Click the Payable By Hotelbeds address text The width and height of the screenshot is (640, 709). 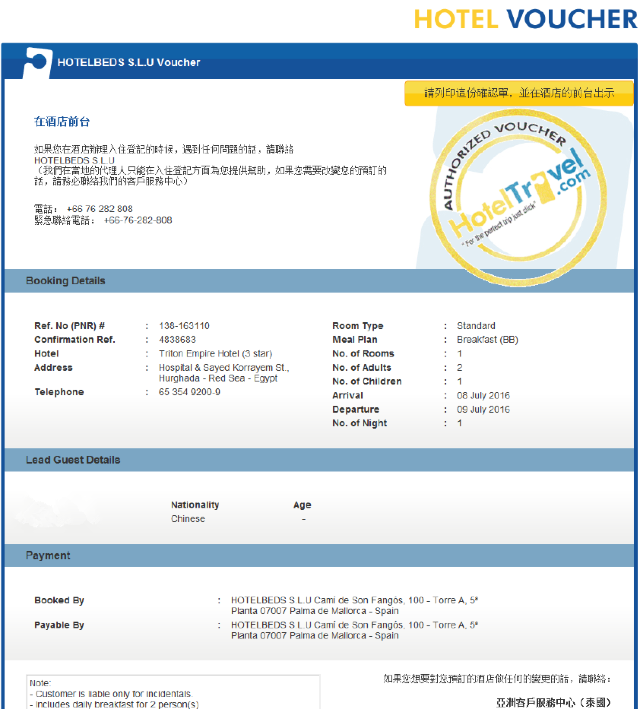[355, 630]
